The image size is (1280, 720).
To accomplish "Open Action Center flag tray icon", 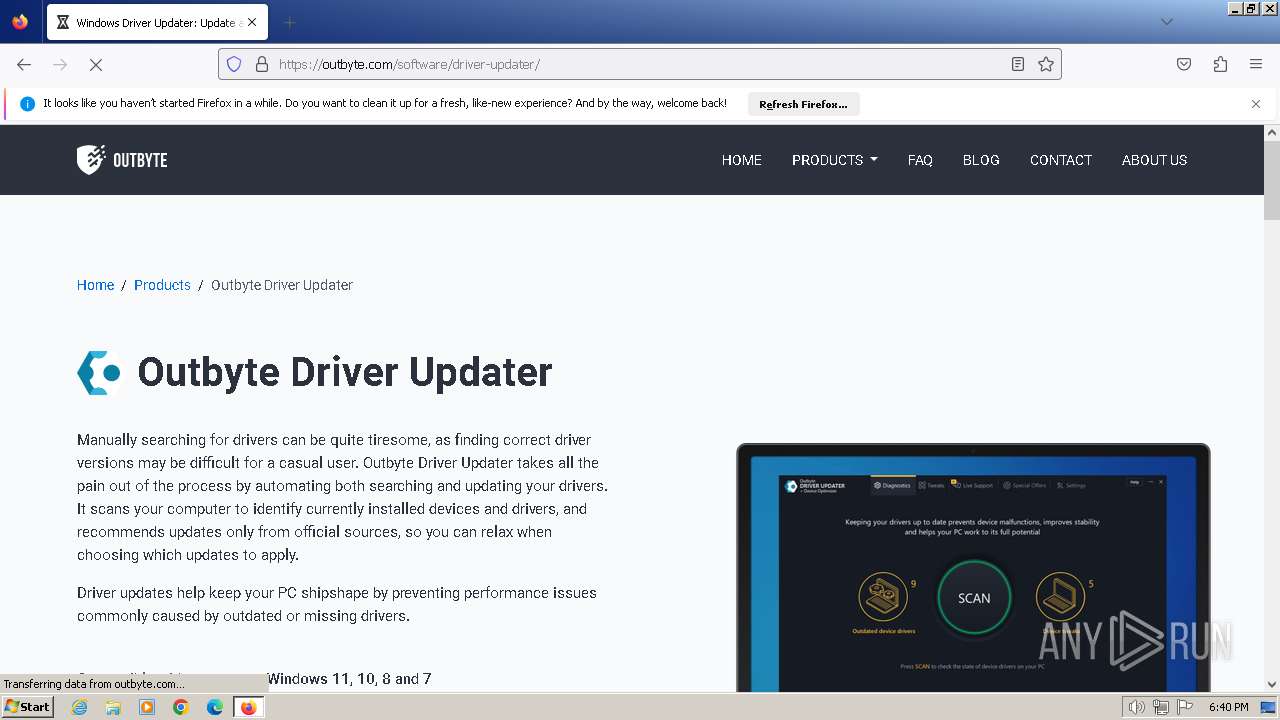I will click(1185, 707).
